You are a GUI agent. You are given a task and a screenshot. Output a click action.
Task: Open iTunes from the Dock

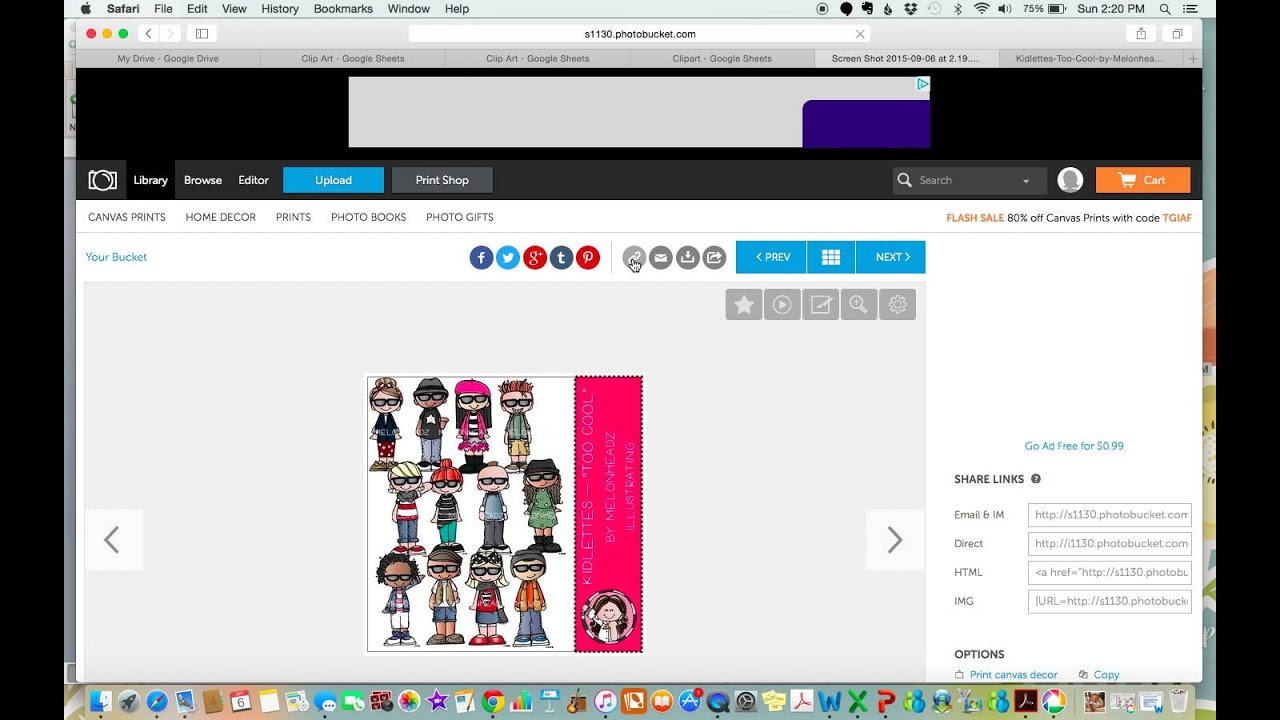point(605,701)
